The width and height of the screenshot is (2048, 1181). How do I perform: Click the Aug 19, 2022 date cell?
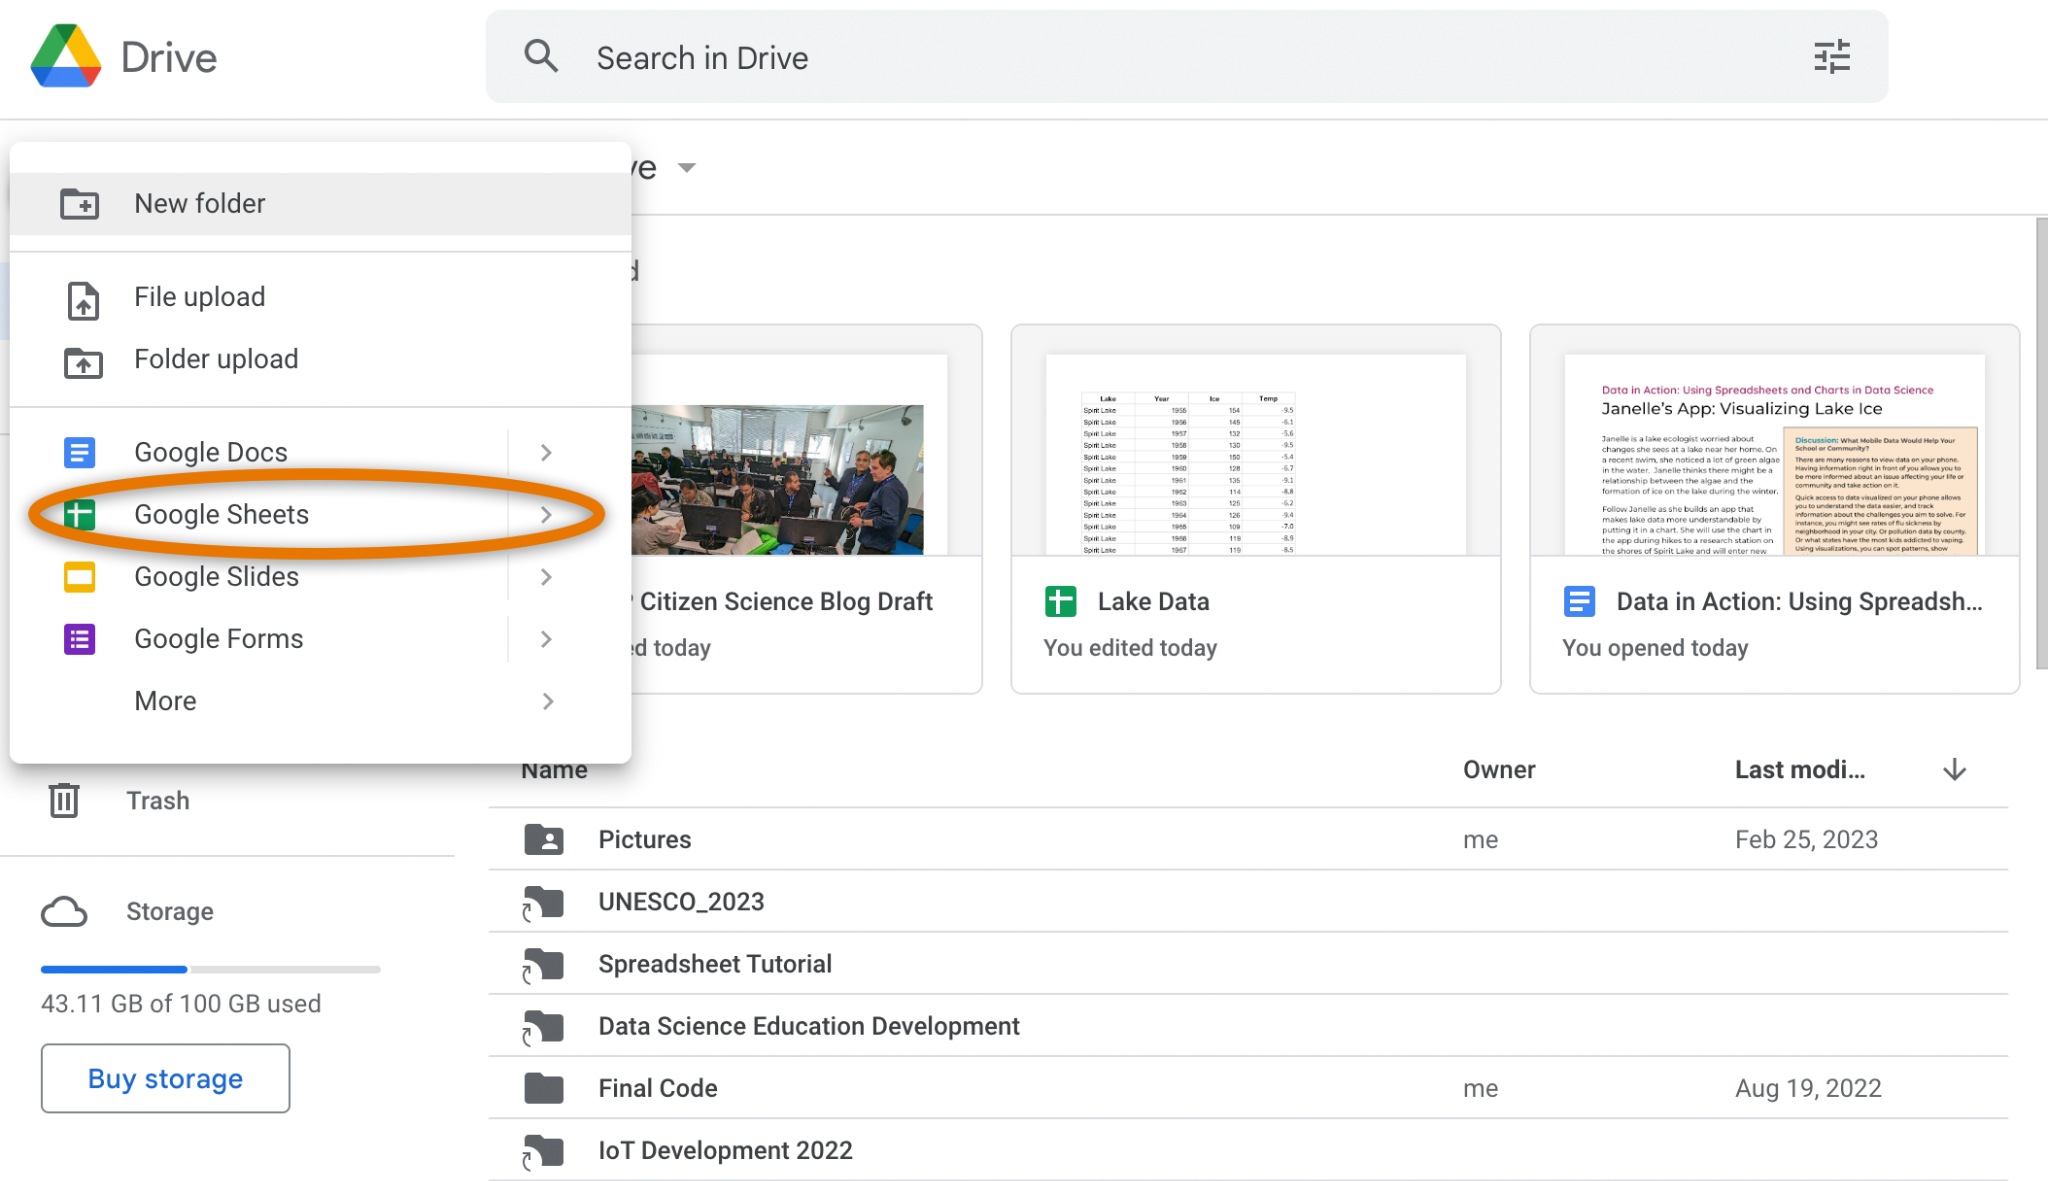(x=1808, y=1088)
